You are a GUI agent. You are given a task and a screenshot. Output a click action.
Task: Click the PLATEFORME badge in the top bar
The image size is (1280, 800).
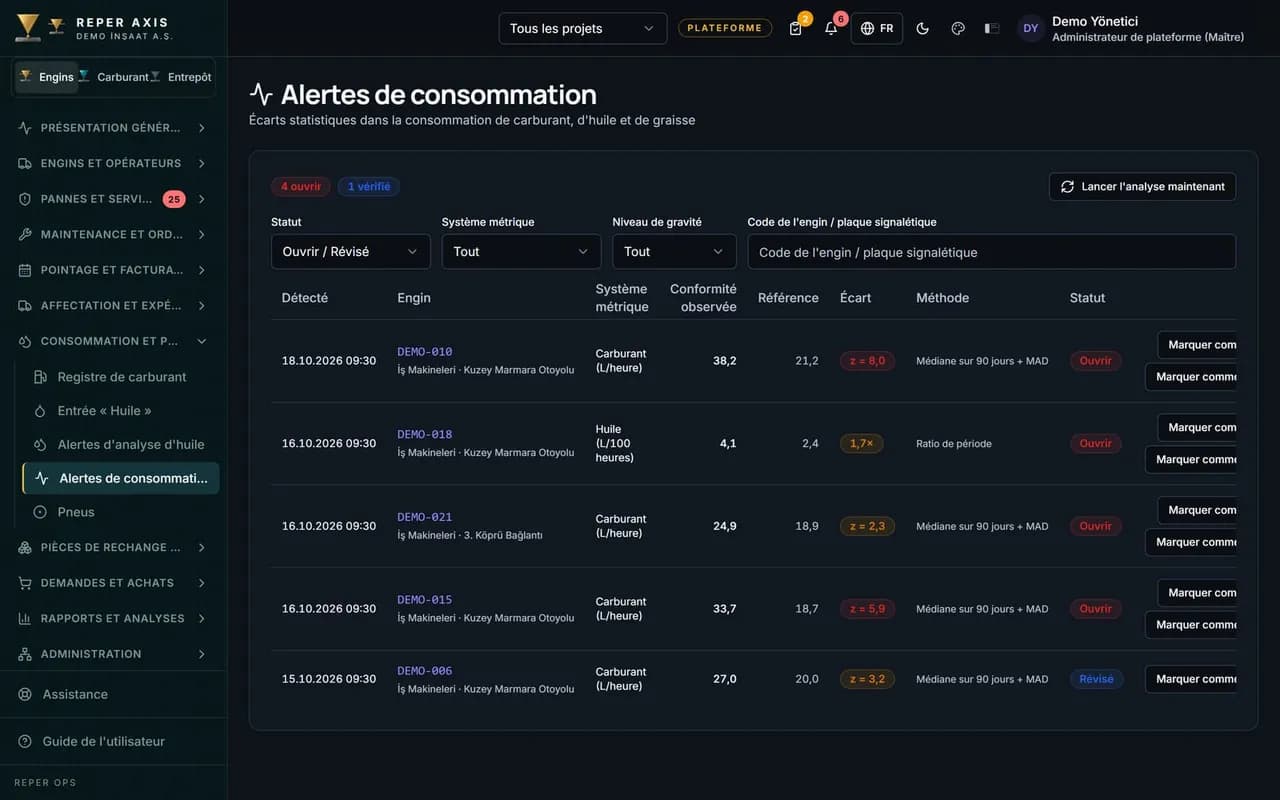click(725, 28)
